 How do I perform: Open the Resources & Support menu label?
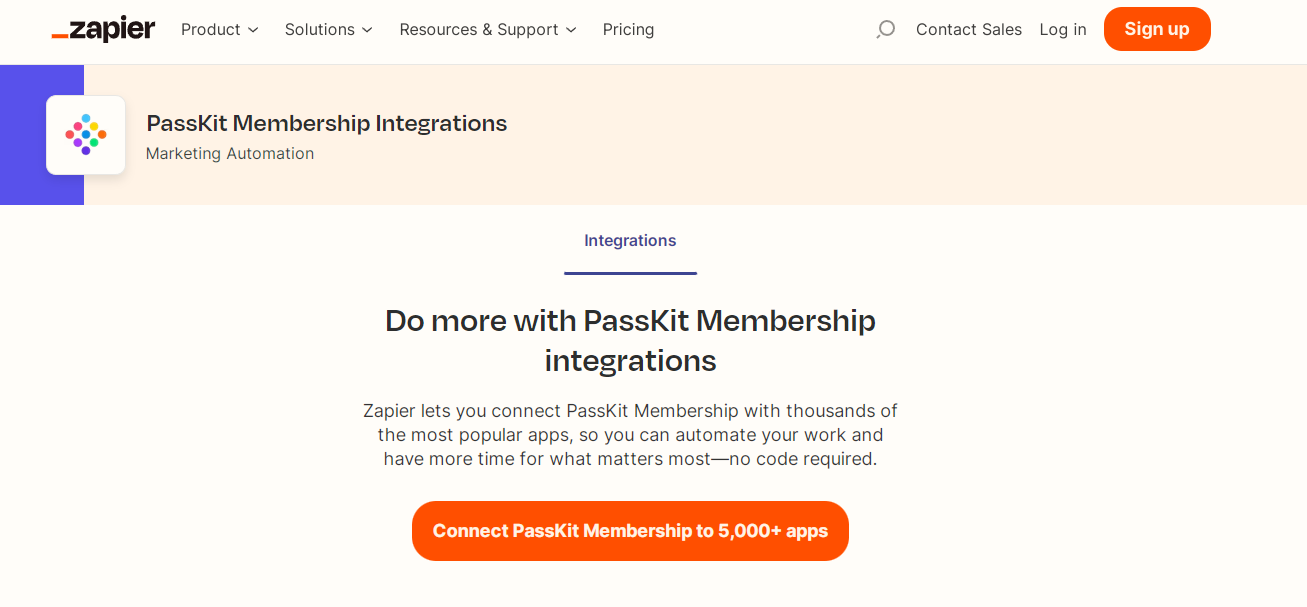pos(478,30)
